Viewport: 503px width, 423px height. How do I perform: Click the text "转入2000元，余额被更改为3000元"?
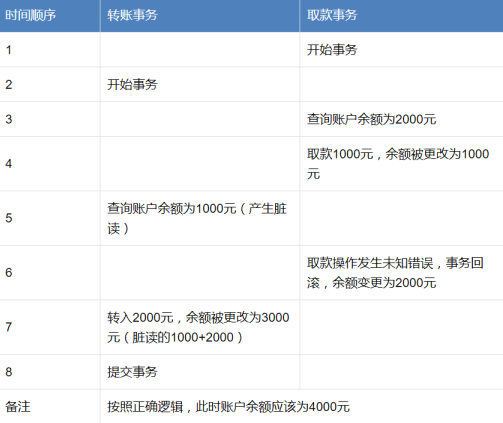click(x=198, y=327)
